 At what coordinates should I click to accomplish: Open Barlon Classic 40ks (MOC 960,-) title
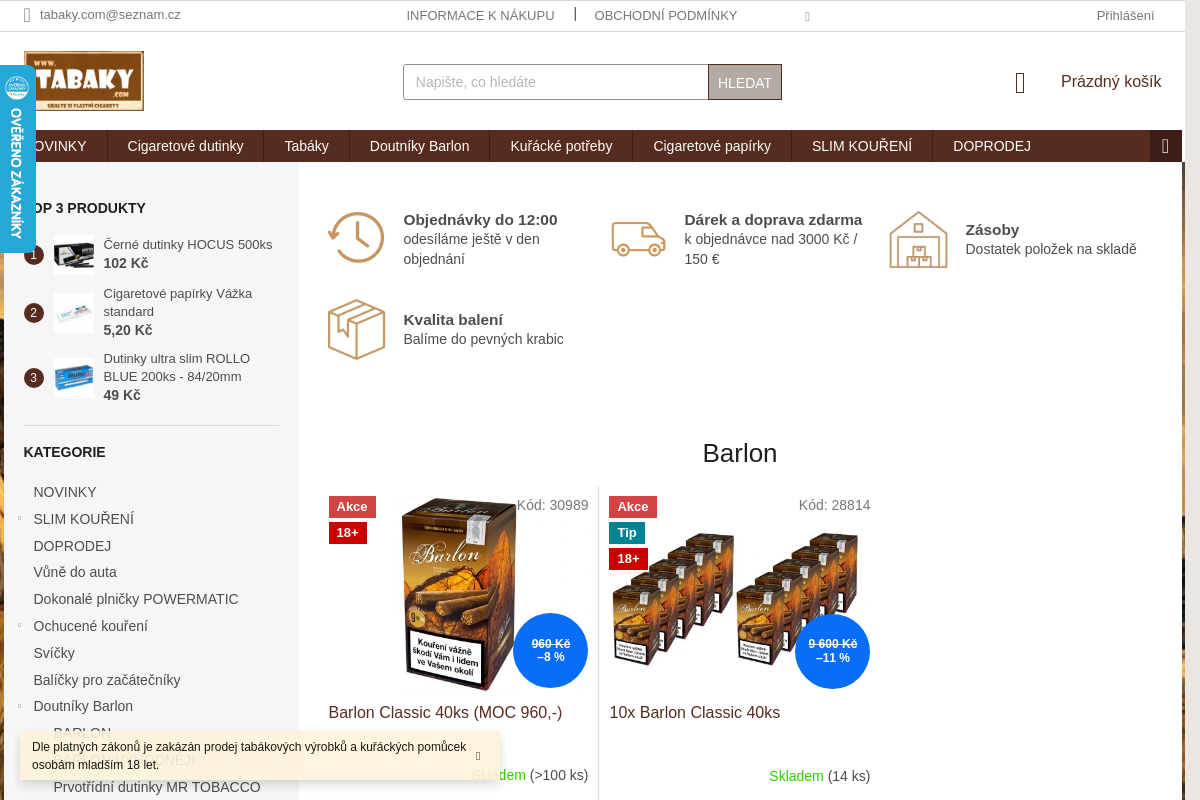click(x=446, y=713)
